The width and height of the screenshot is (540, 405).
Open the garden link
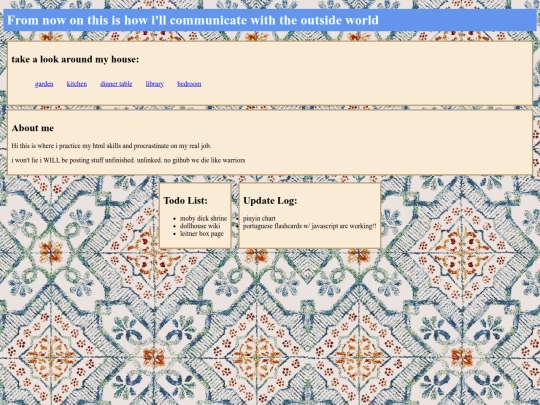tap(44, 84)
